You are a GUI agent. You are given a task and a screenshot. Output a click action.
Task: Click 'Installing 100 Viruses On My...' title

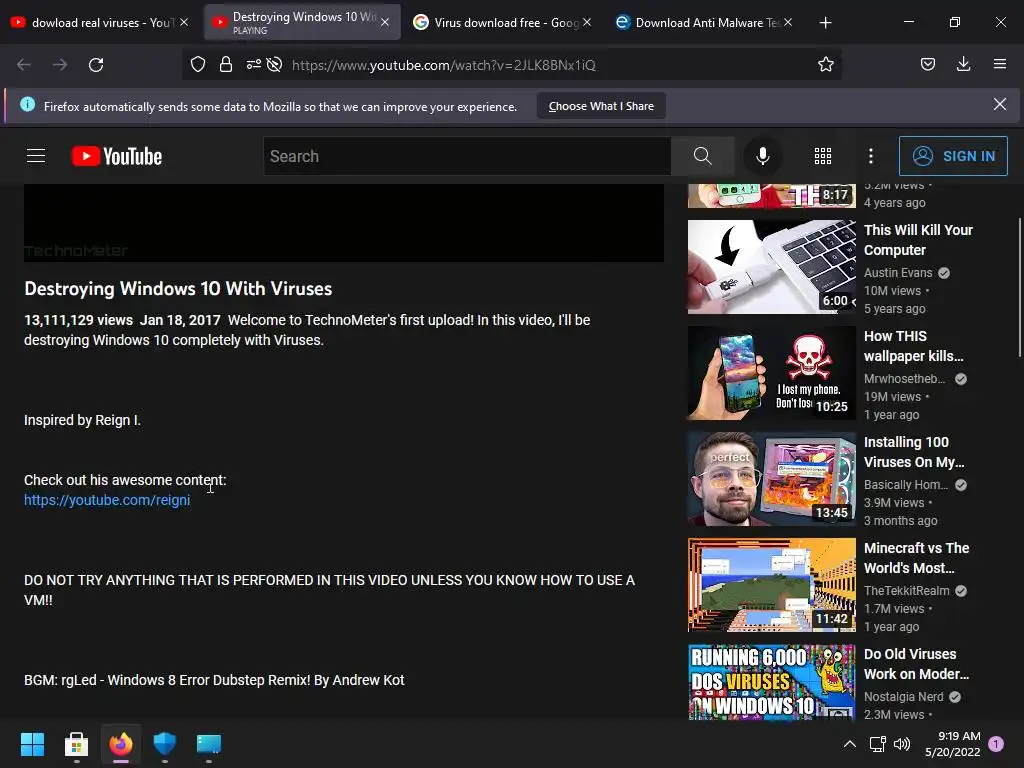tap(914, 452)
